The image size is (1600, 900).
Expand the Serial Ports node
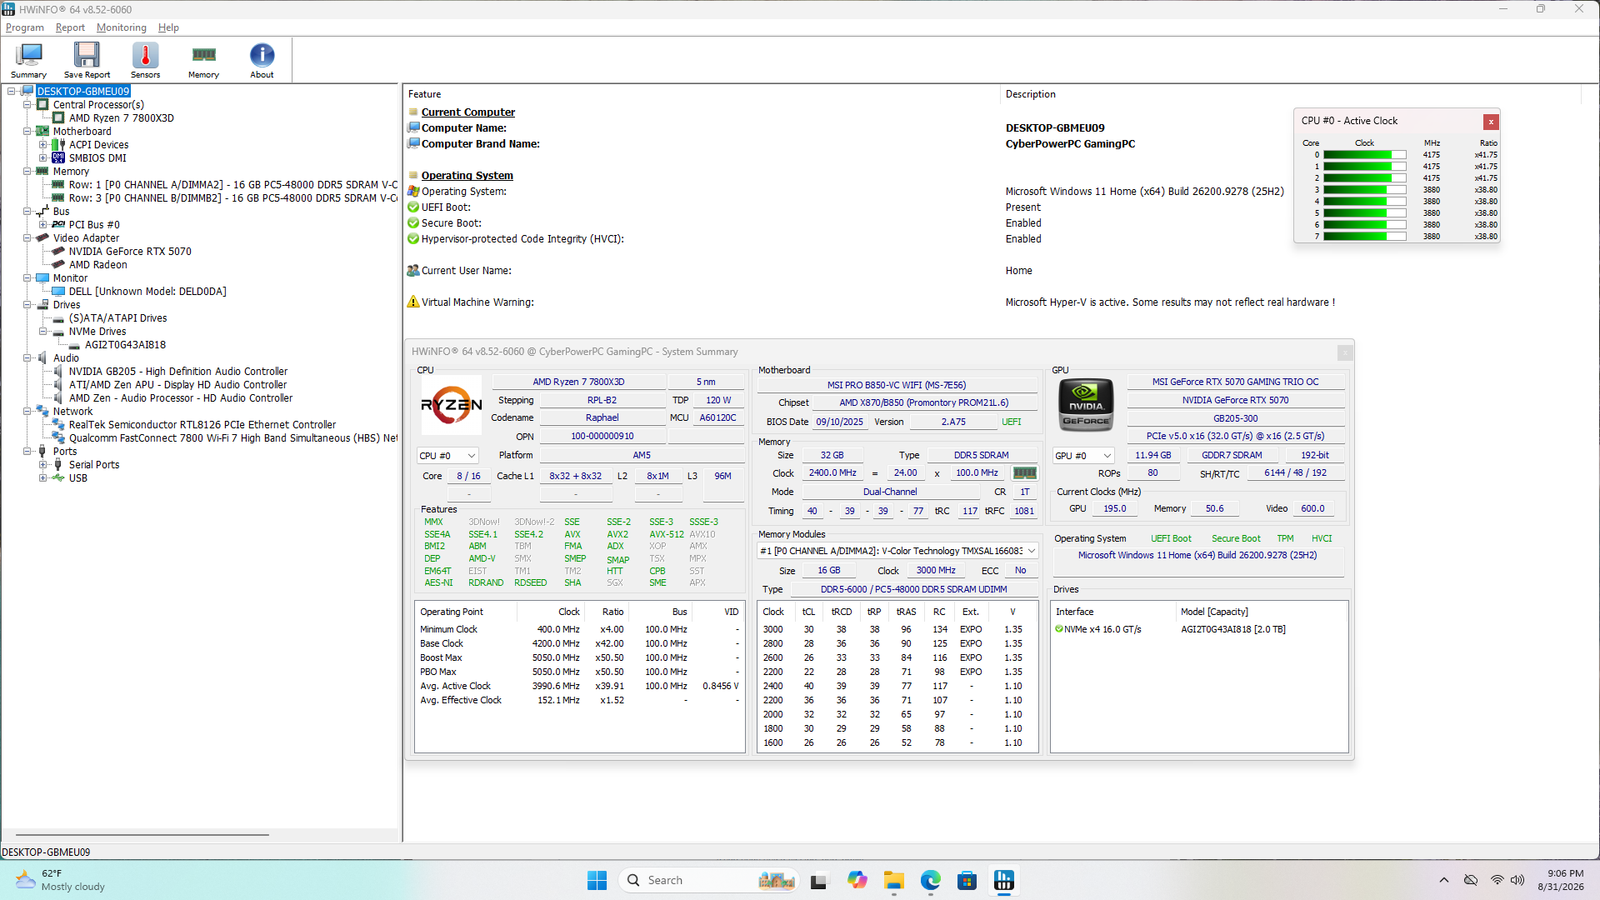click(43, 465)
